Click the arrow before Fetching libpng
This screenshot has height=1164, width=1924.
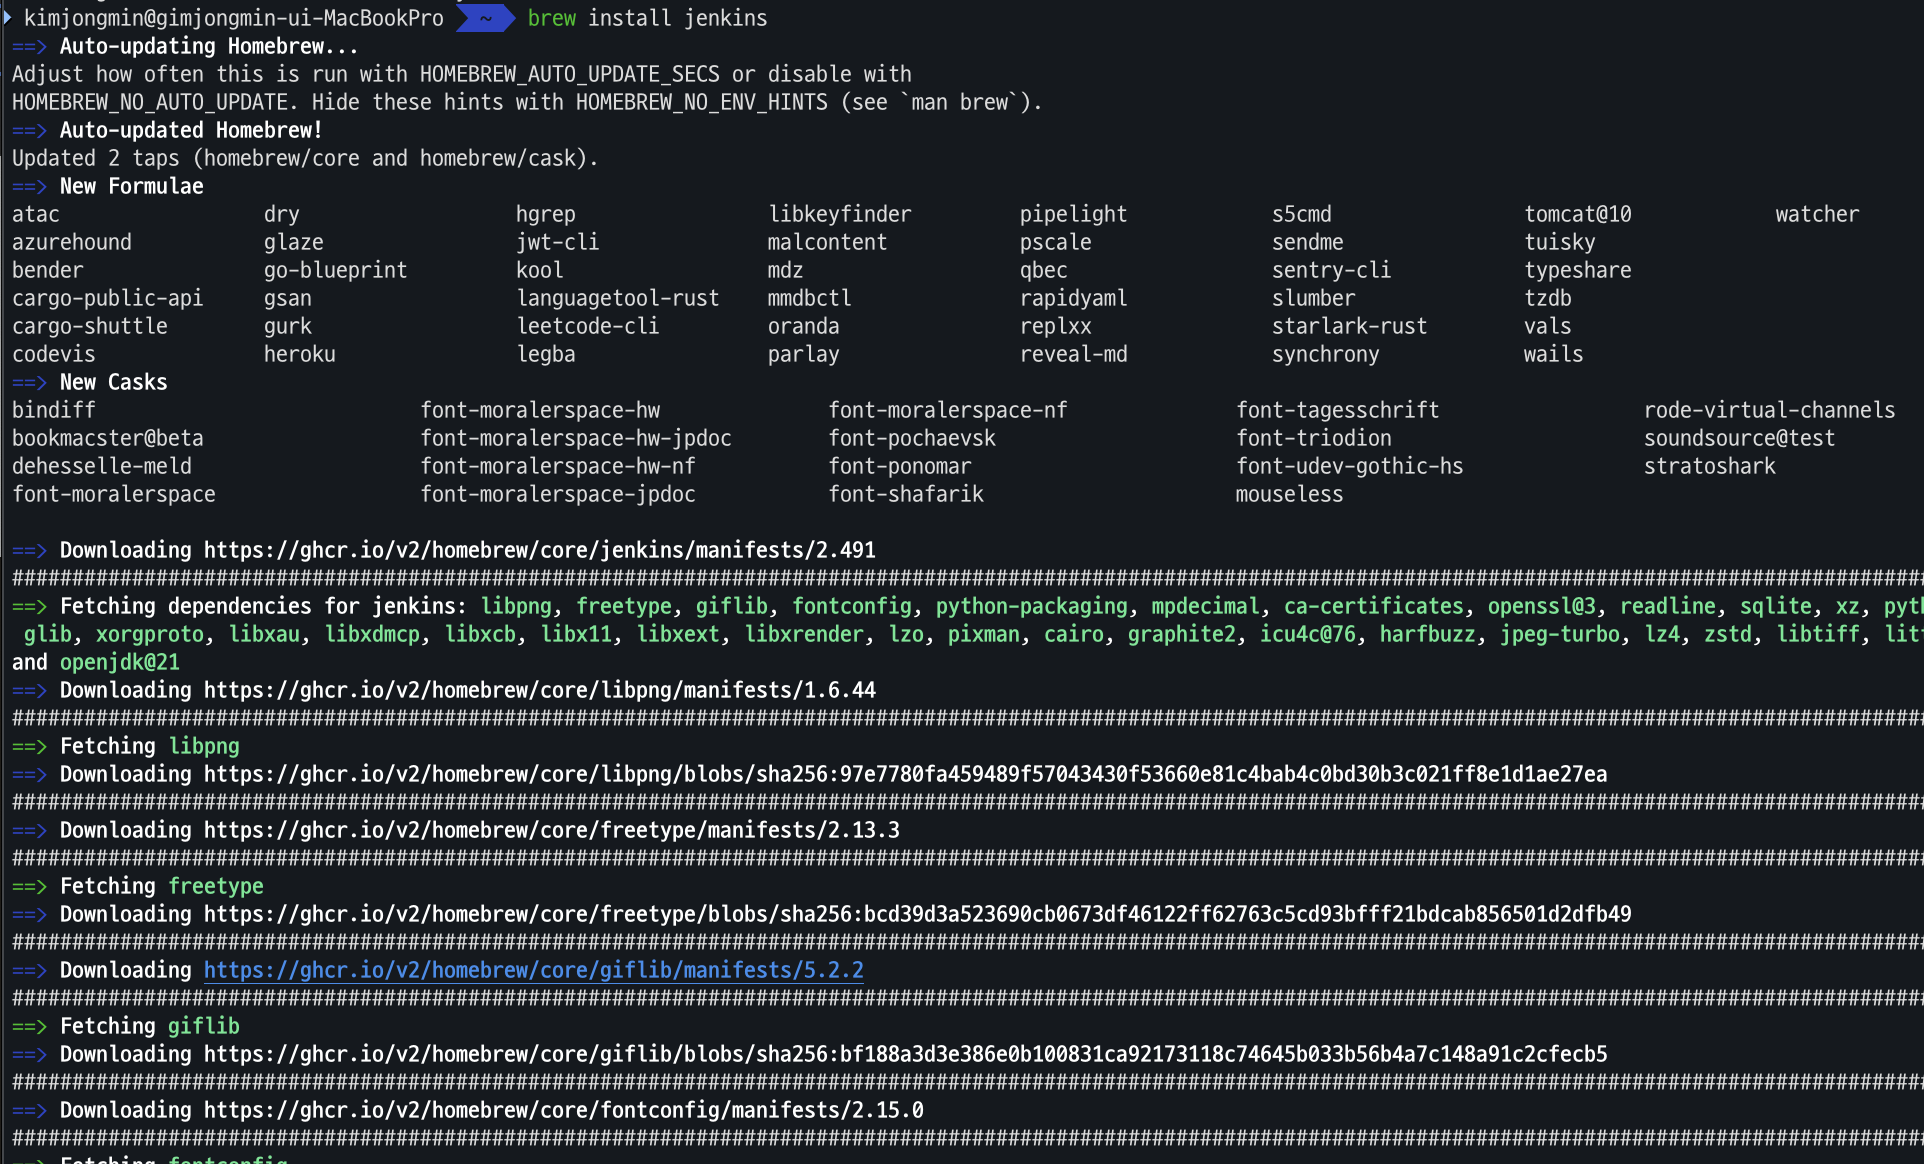[29, 746]
